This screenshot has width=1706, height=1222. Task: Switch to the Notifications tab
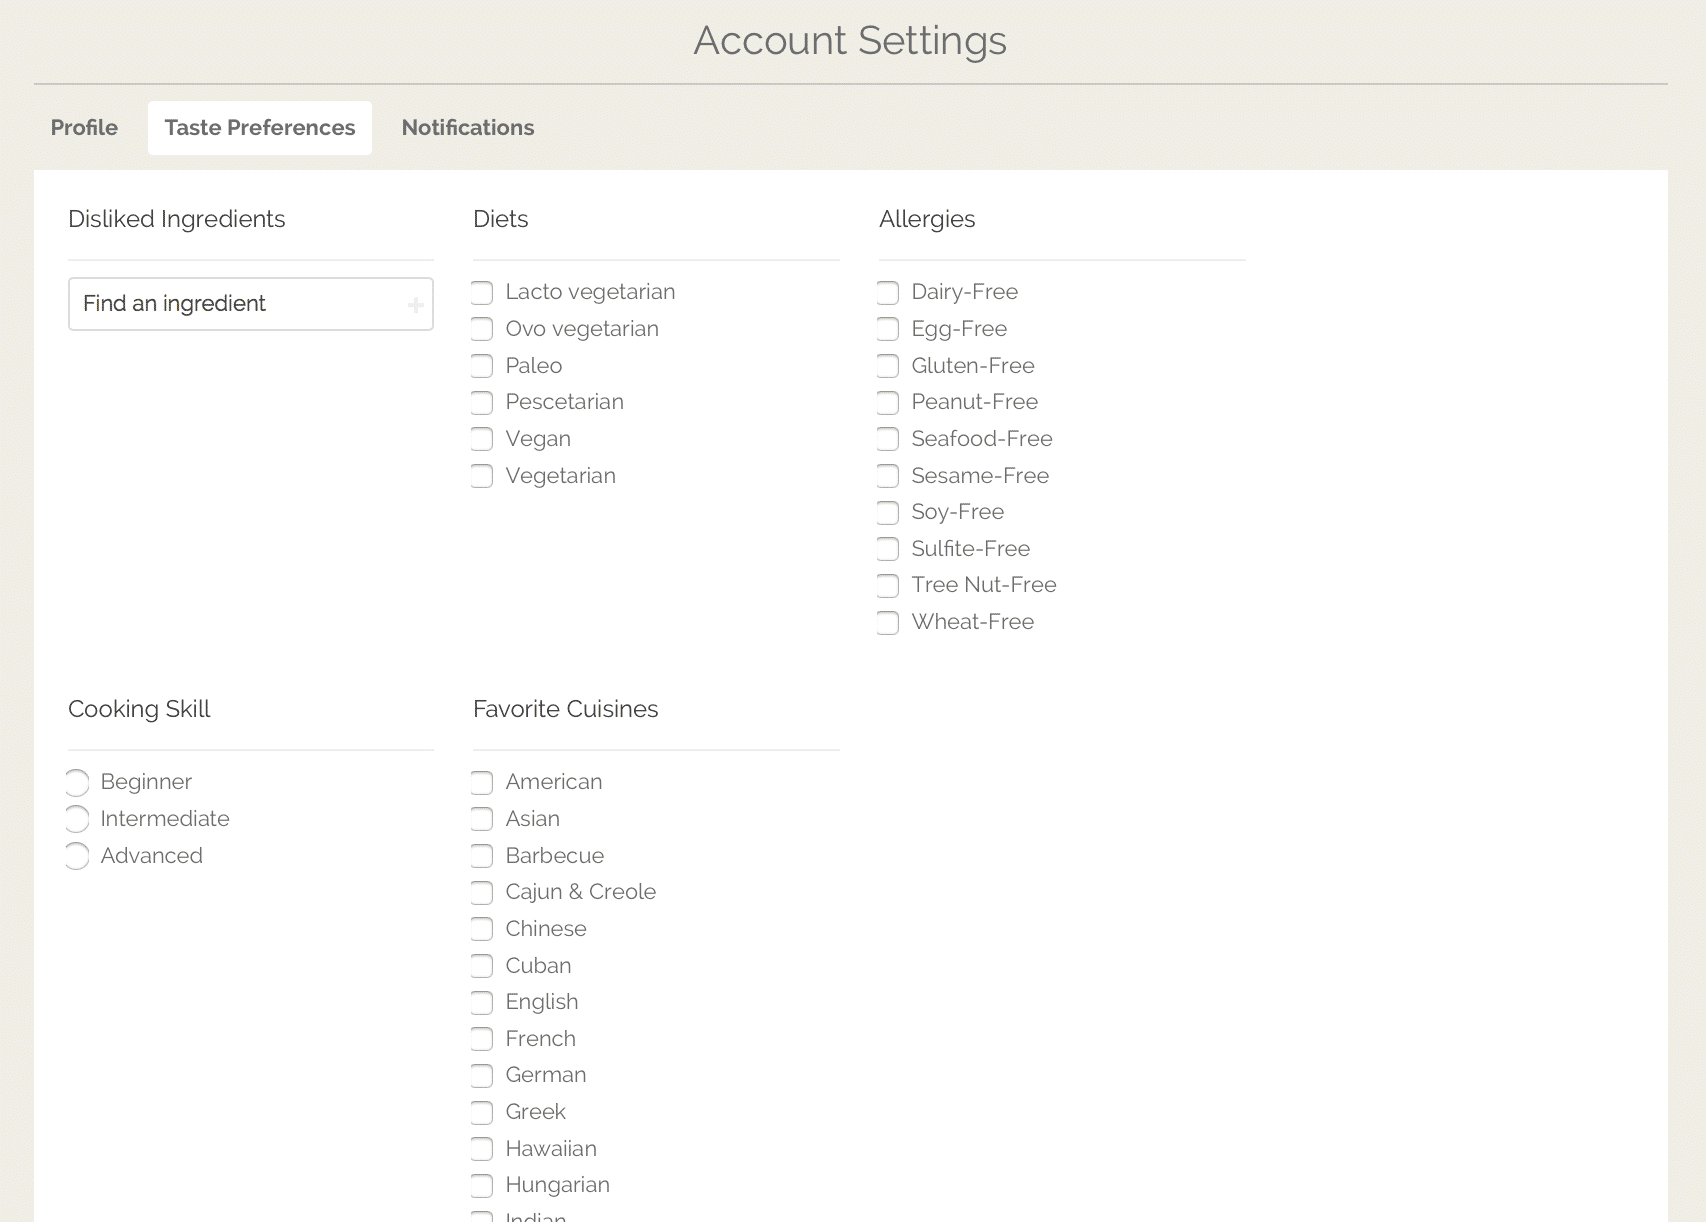point(467,128)
